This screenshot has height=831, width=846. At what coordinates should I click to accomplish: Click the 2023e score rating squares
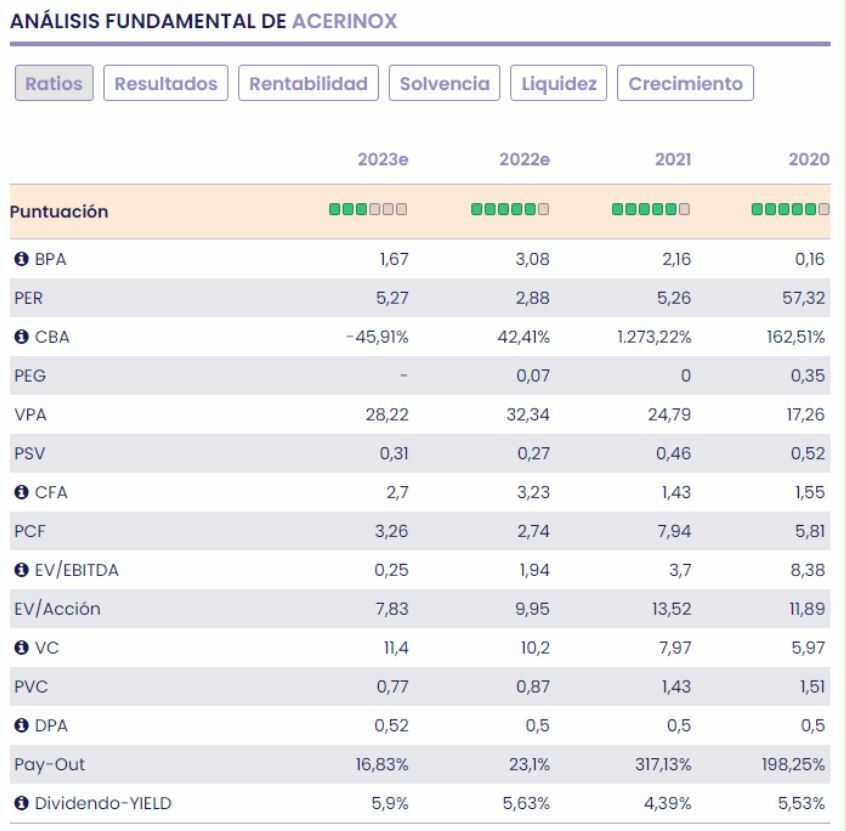point(369,211)
